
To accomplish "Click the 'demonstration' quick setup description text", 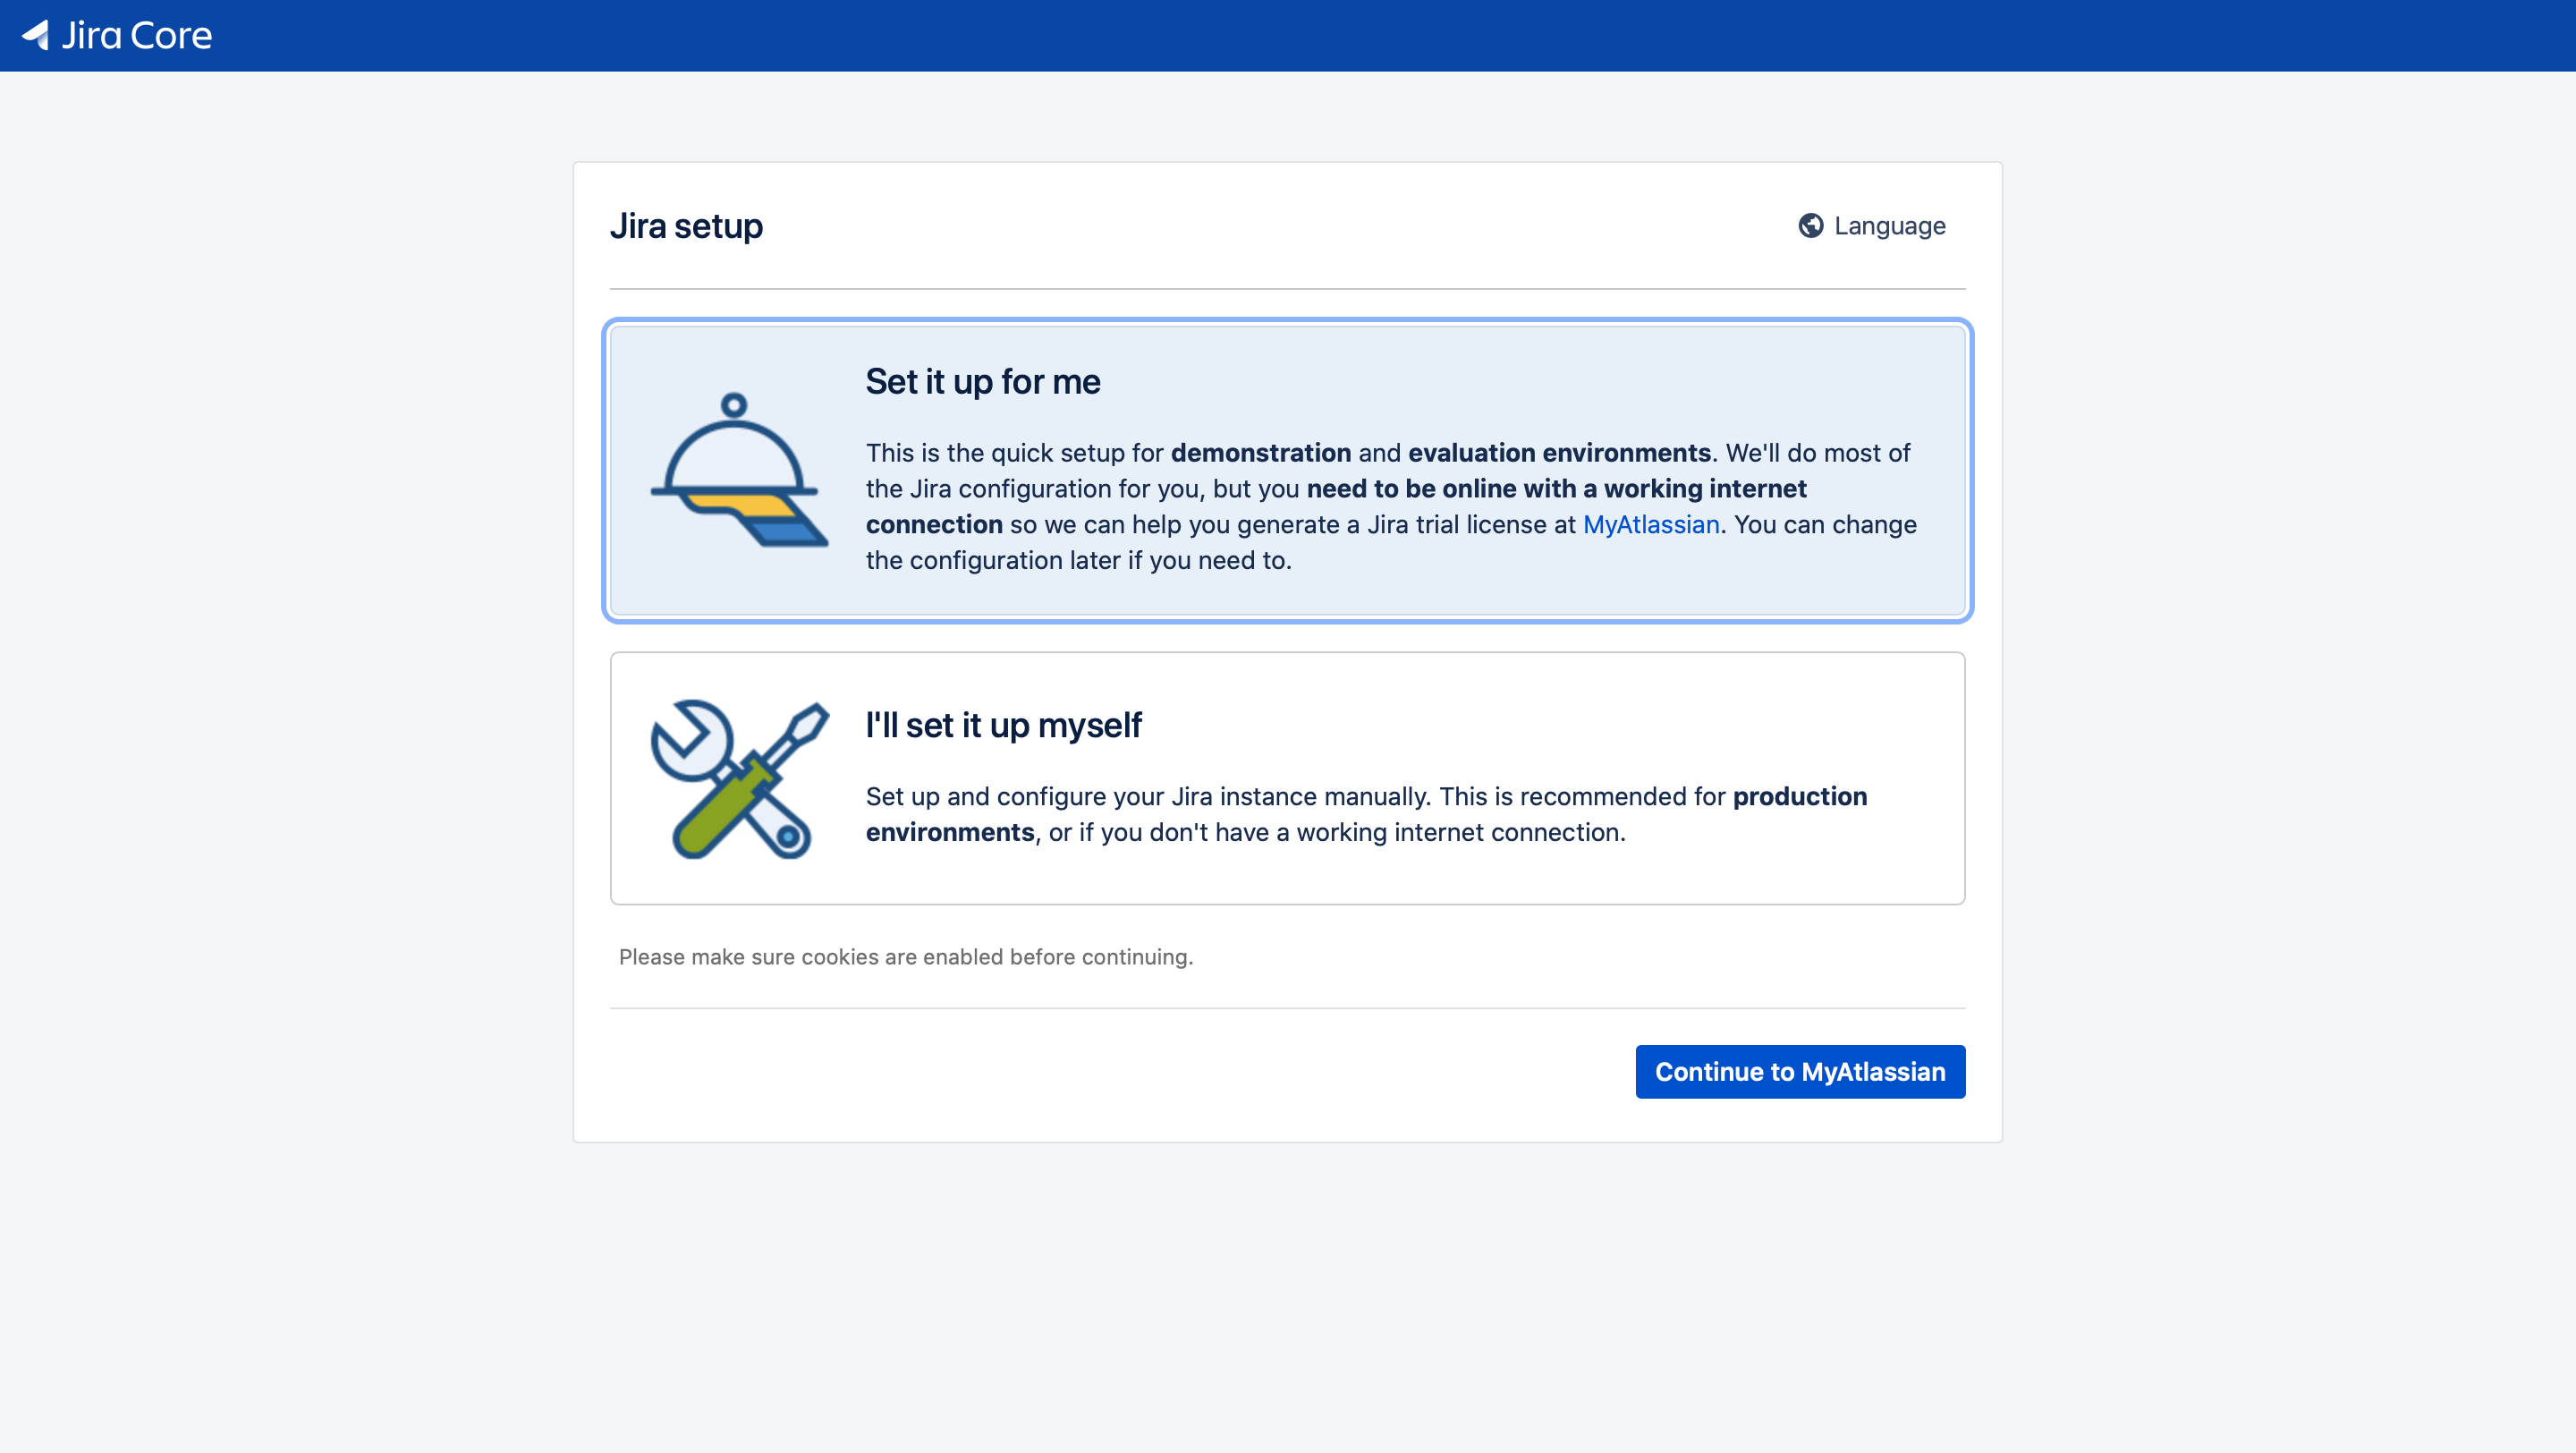I will coord(1260,453).
